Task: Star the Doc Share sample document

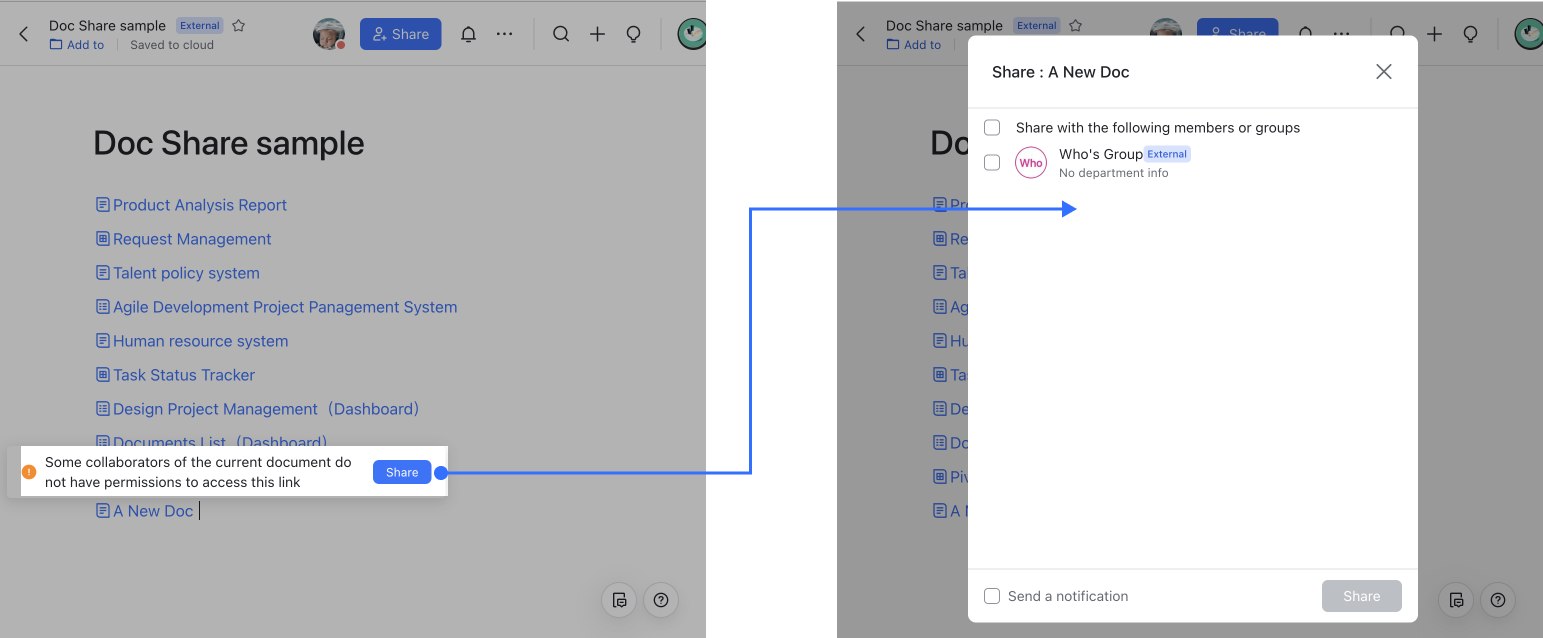Action: coord(238,25)
